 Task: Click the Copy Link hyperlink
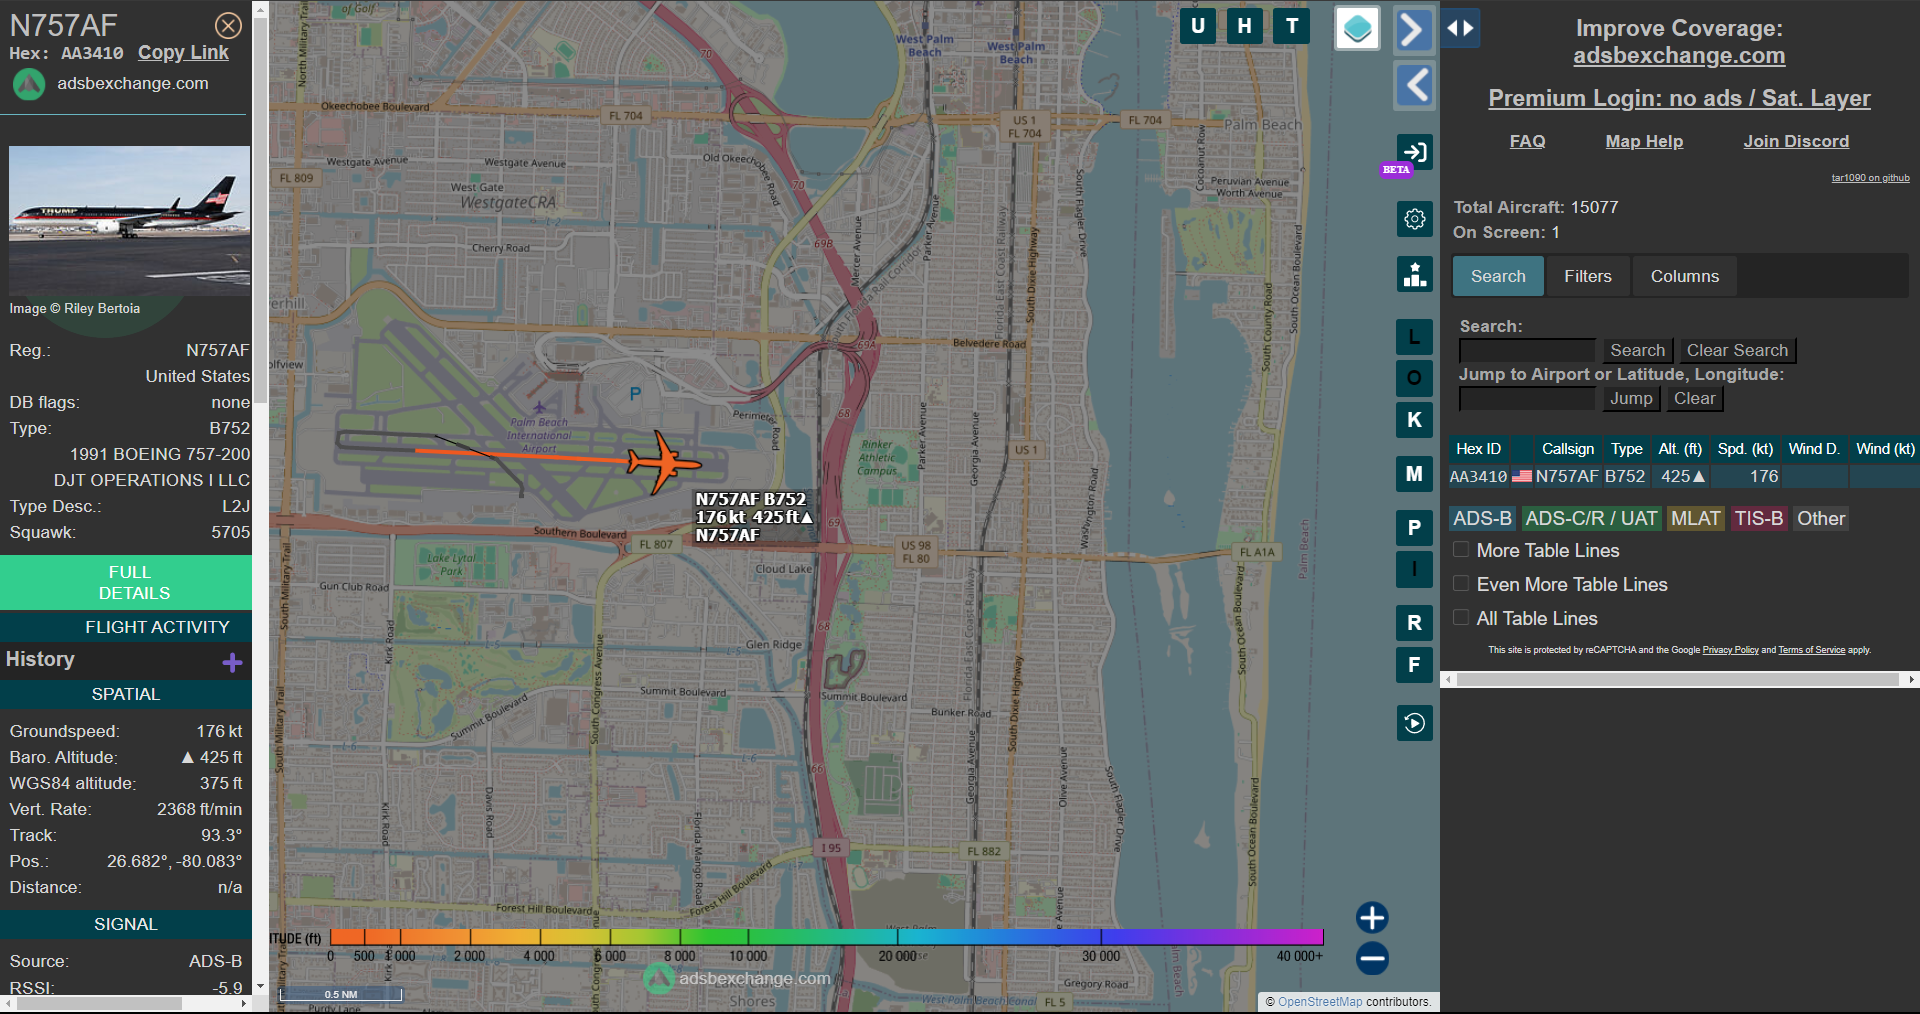[x=183, y=52]
